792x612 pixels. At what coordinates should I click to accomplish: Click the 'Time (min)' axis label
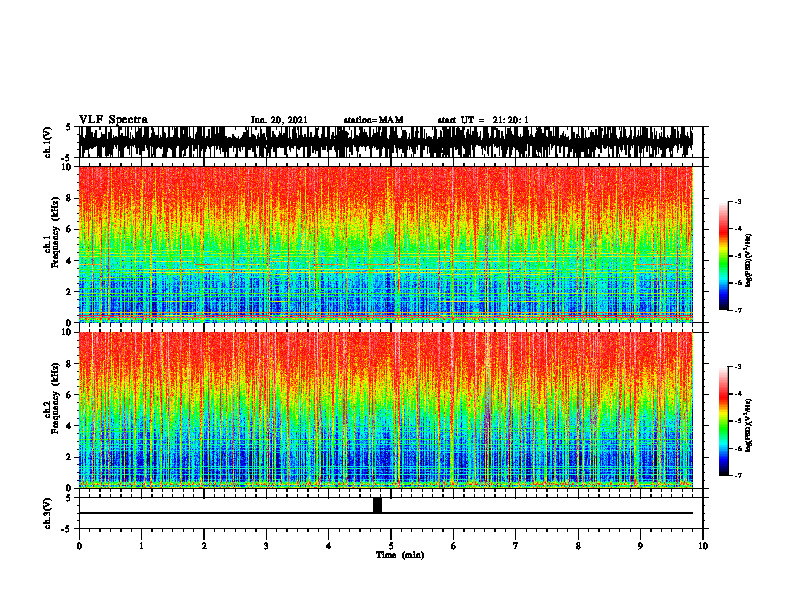(x=400, y=555)
